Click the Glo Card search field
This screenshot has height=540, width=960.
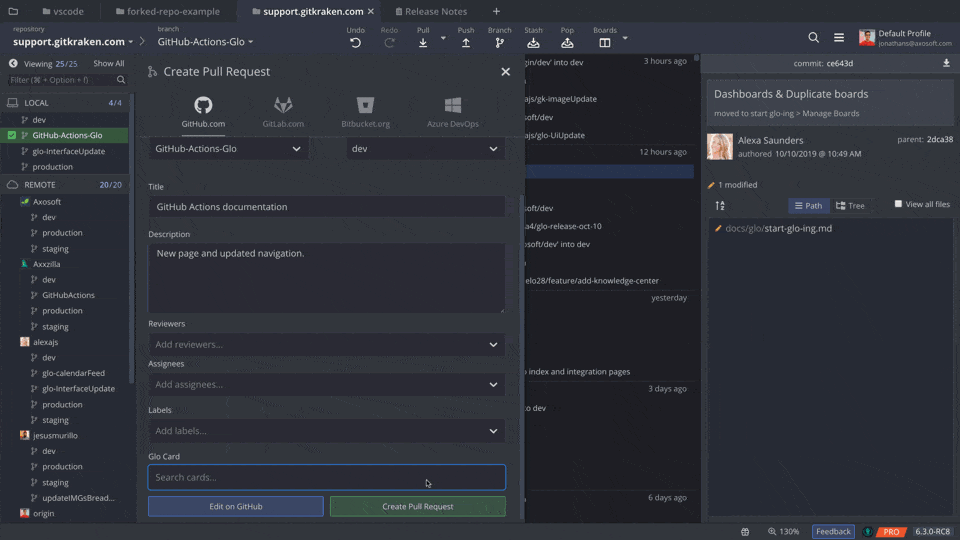click(327, 477)
